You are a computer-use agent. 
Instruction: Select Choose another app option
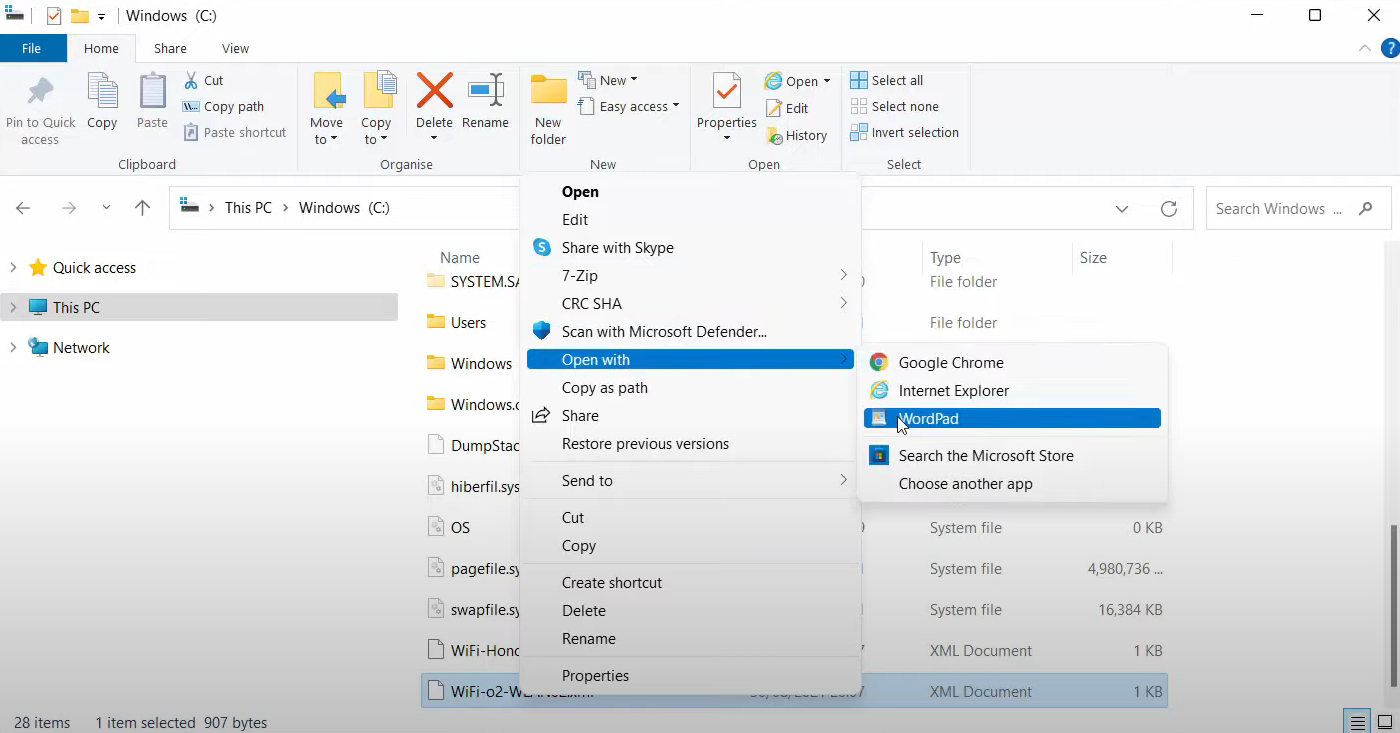(x=965, y=483)
